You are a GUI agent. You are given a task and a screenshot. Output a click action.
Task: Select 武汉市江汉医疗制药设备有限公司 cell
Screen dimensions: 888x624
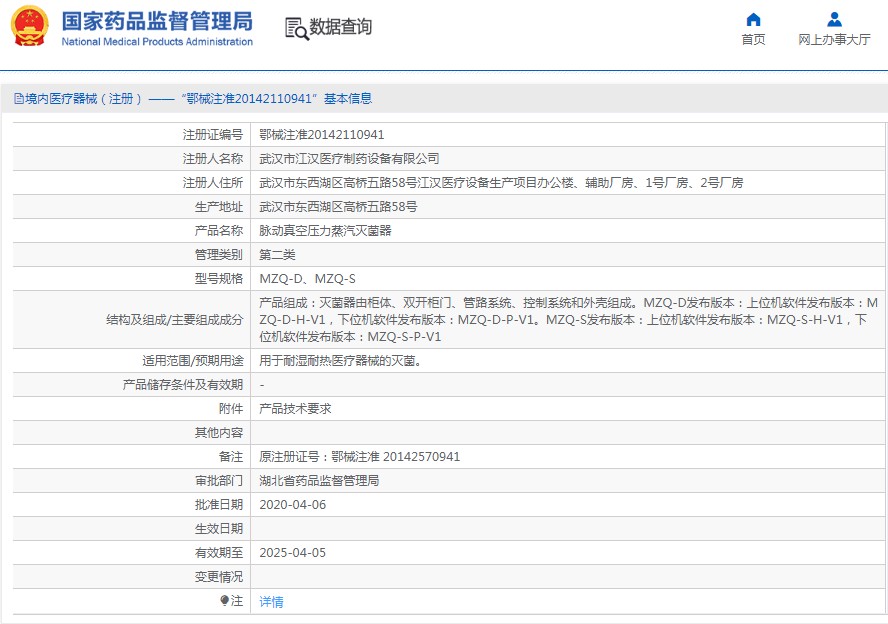pyautogui.click(x=349, y=159)
